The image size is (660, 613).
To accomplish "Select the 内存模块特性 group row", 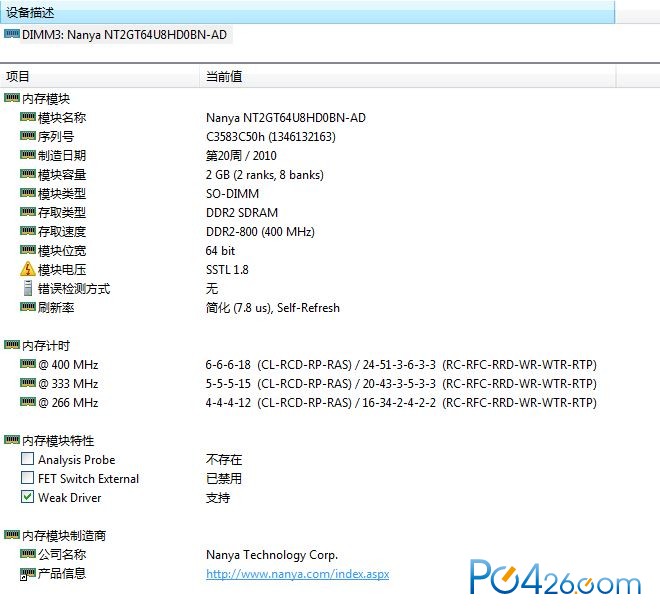I will [58, 441].
